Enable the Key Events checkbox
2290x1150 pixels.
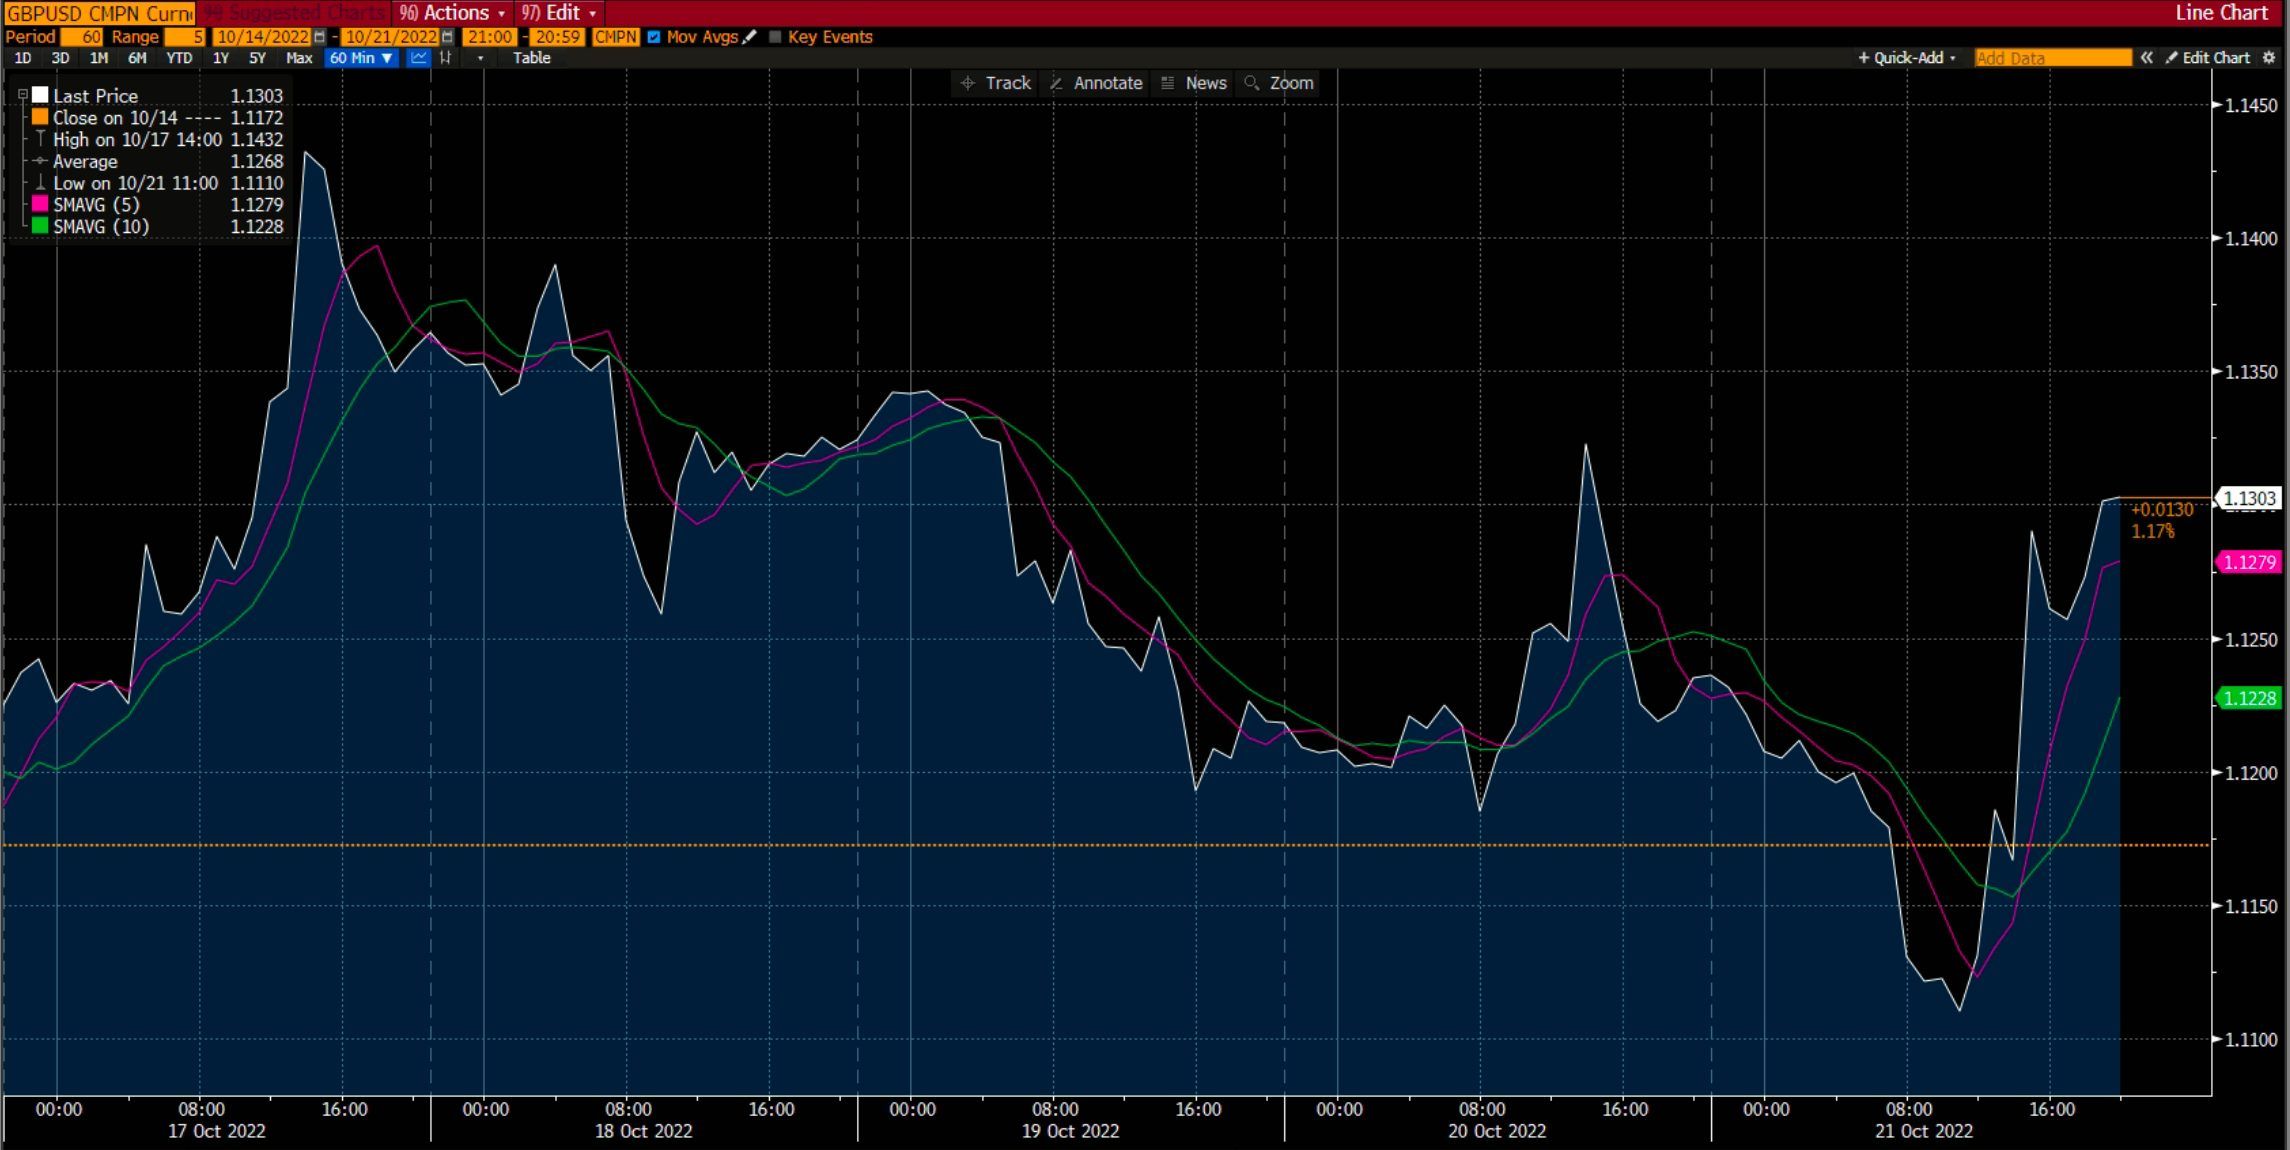[774, 36]
